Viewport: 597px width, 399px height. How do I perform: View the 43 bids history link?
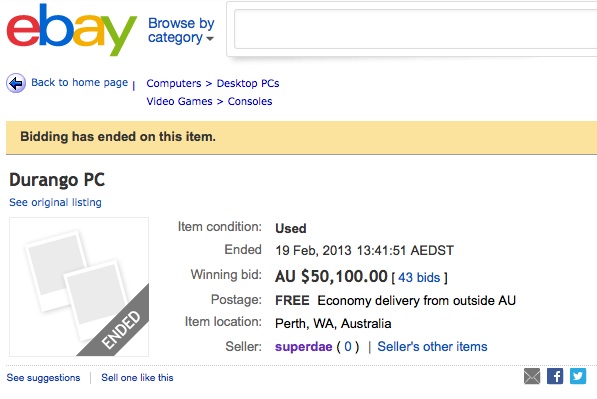click(x=419, y=278)
